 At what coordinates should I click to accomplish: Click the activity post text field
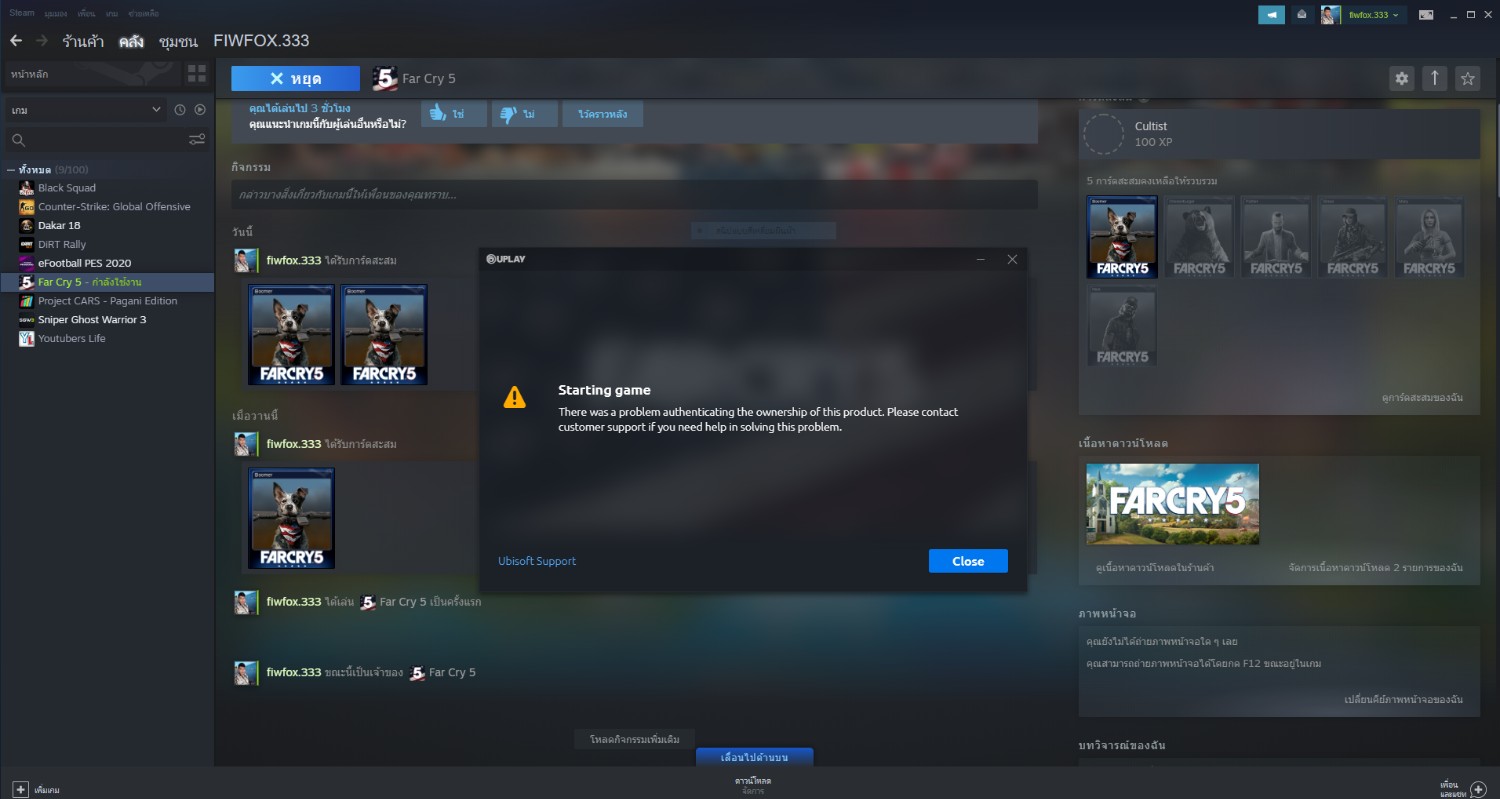pos(634,194)
